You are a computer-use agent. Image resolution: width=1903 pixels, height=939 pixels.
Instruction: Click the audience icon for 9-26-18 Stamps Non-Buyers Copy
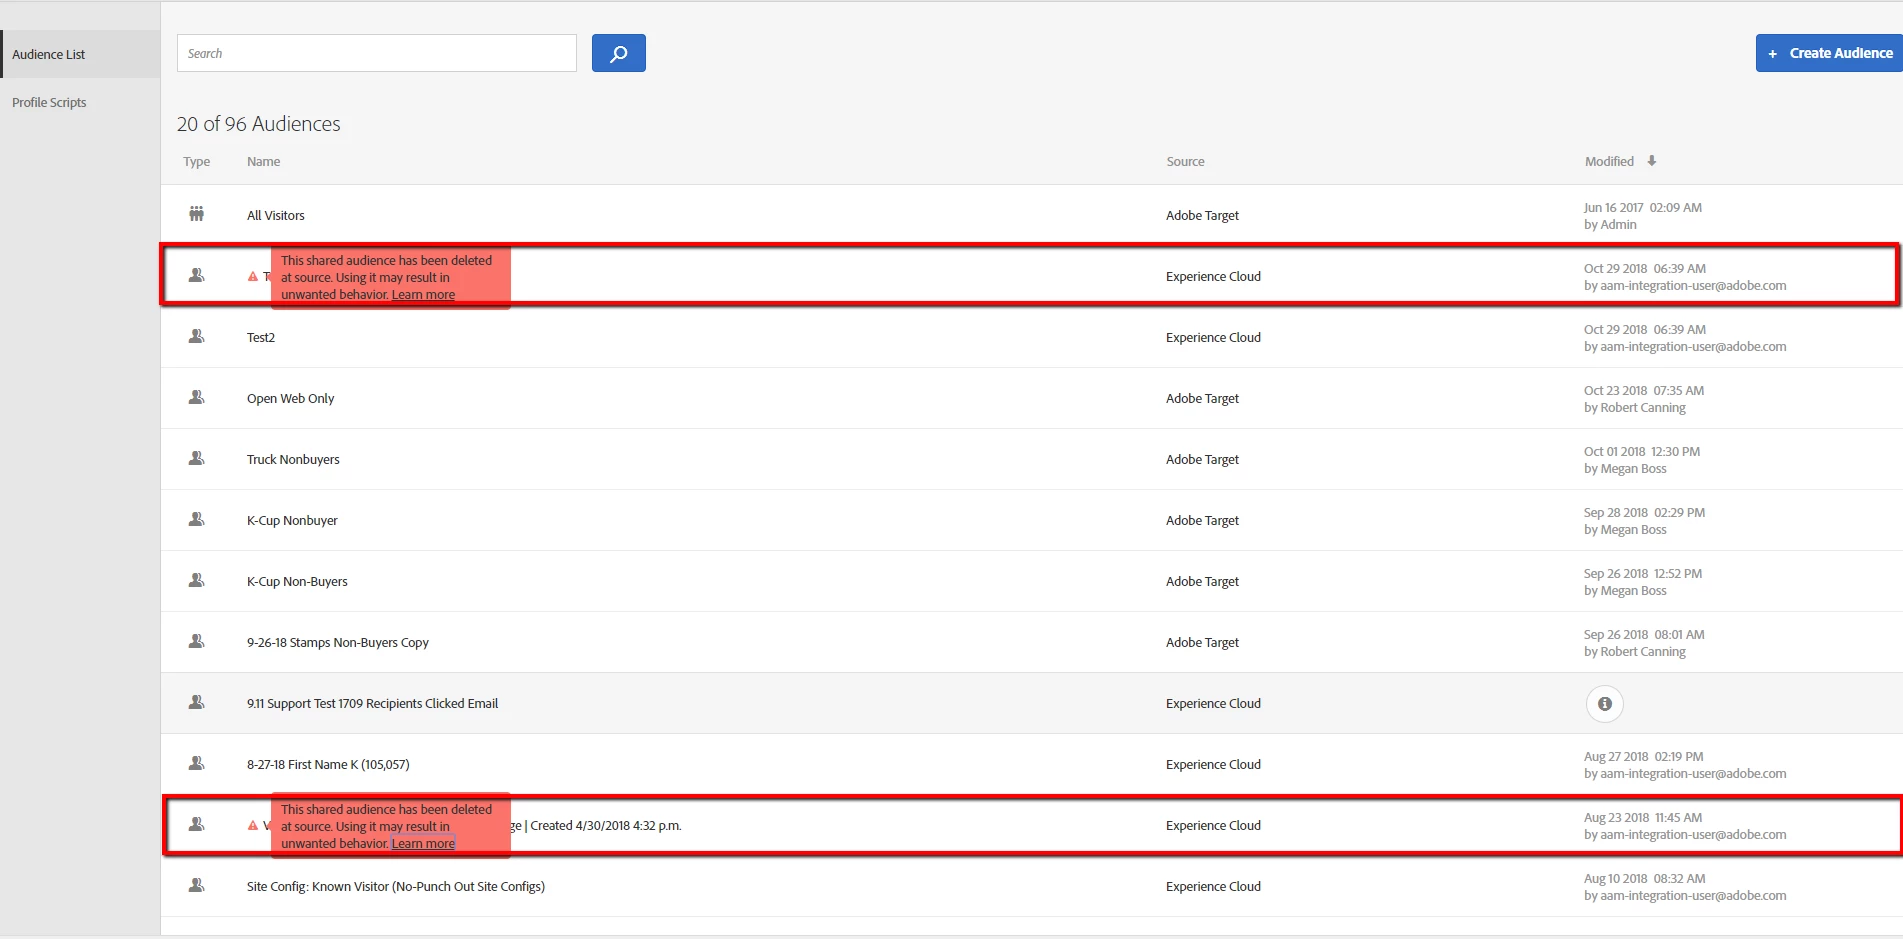pos(197,641)
